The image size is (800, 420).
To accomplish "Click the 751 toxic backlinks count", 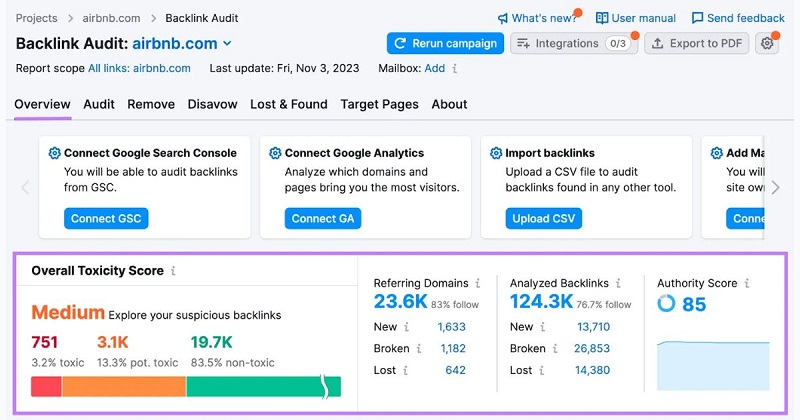I will [44, 342].
